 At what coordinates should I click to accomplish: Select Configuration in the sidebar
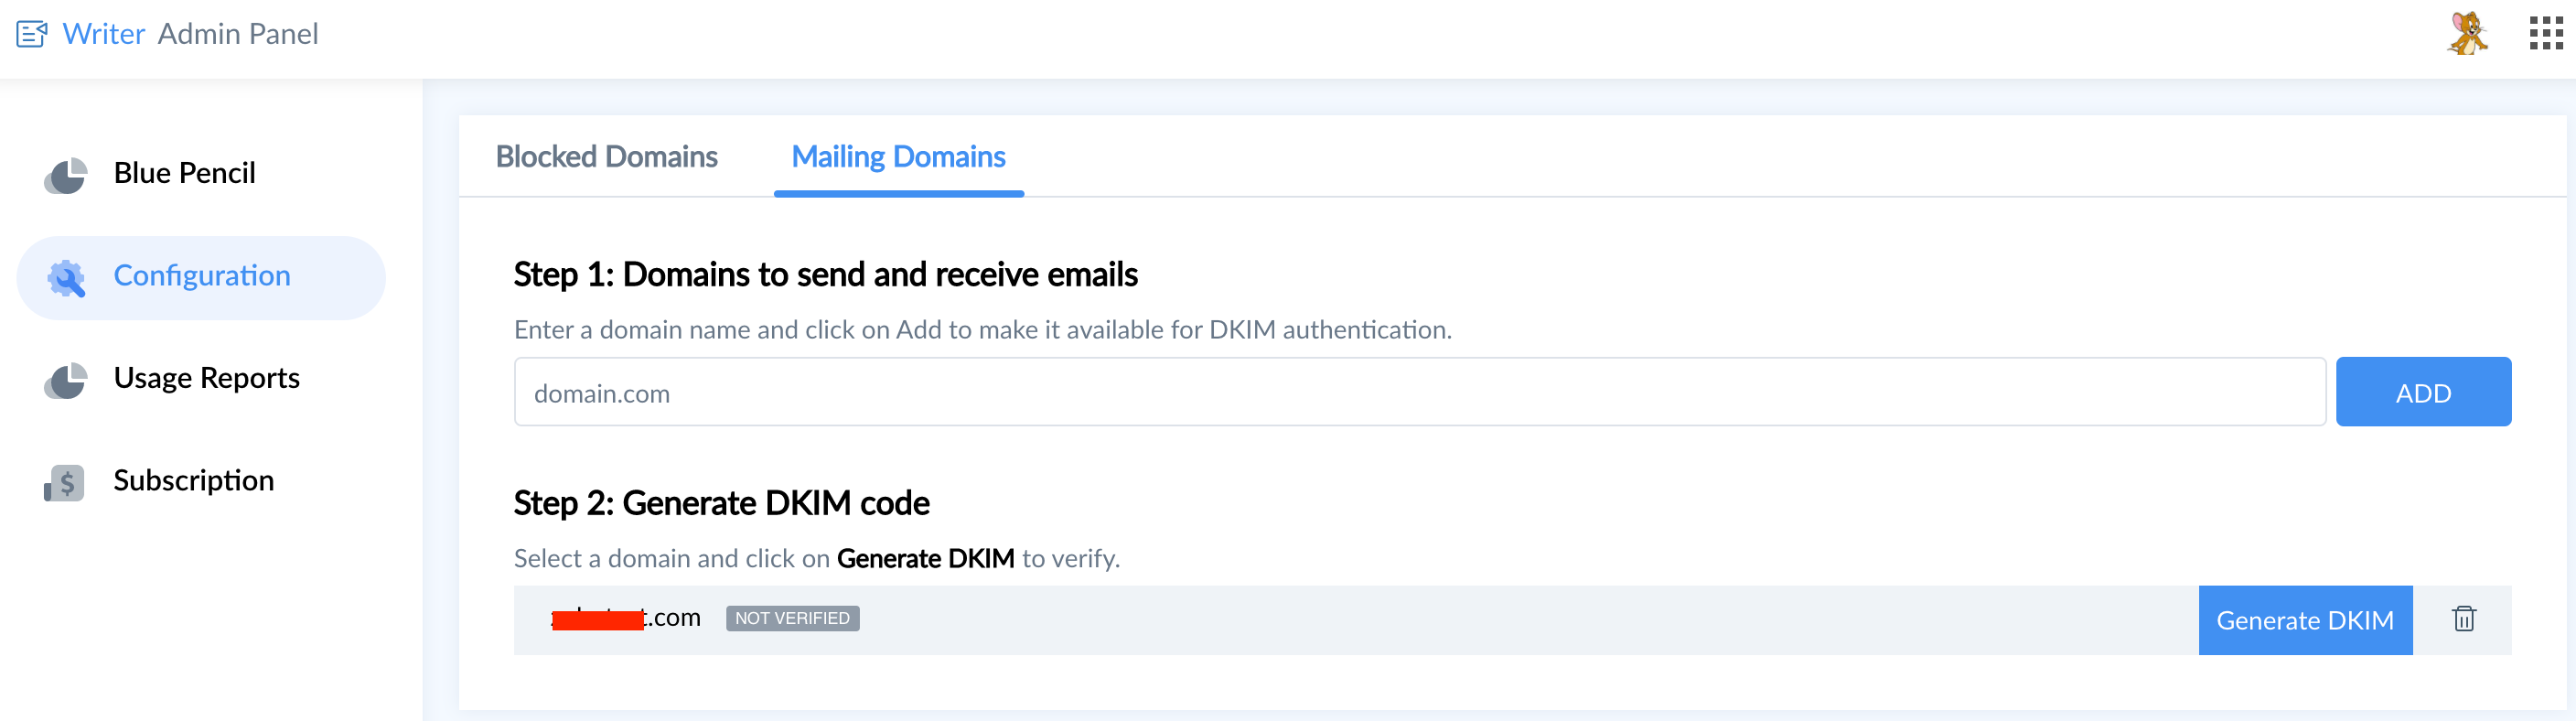pos(201,276)
